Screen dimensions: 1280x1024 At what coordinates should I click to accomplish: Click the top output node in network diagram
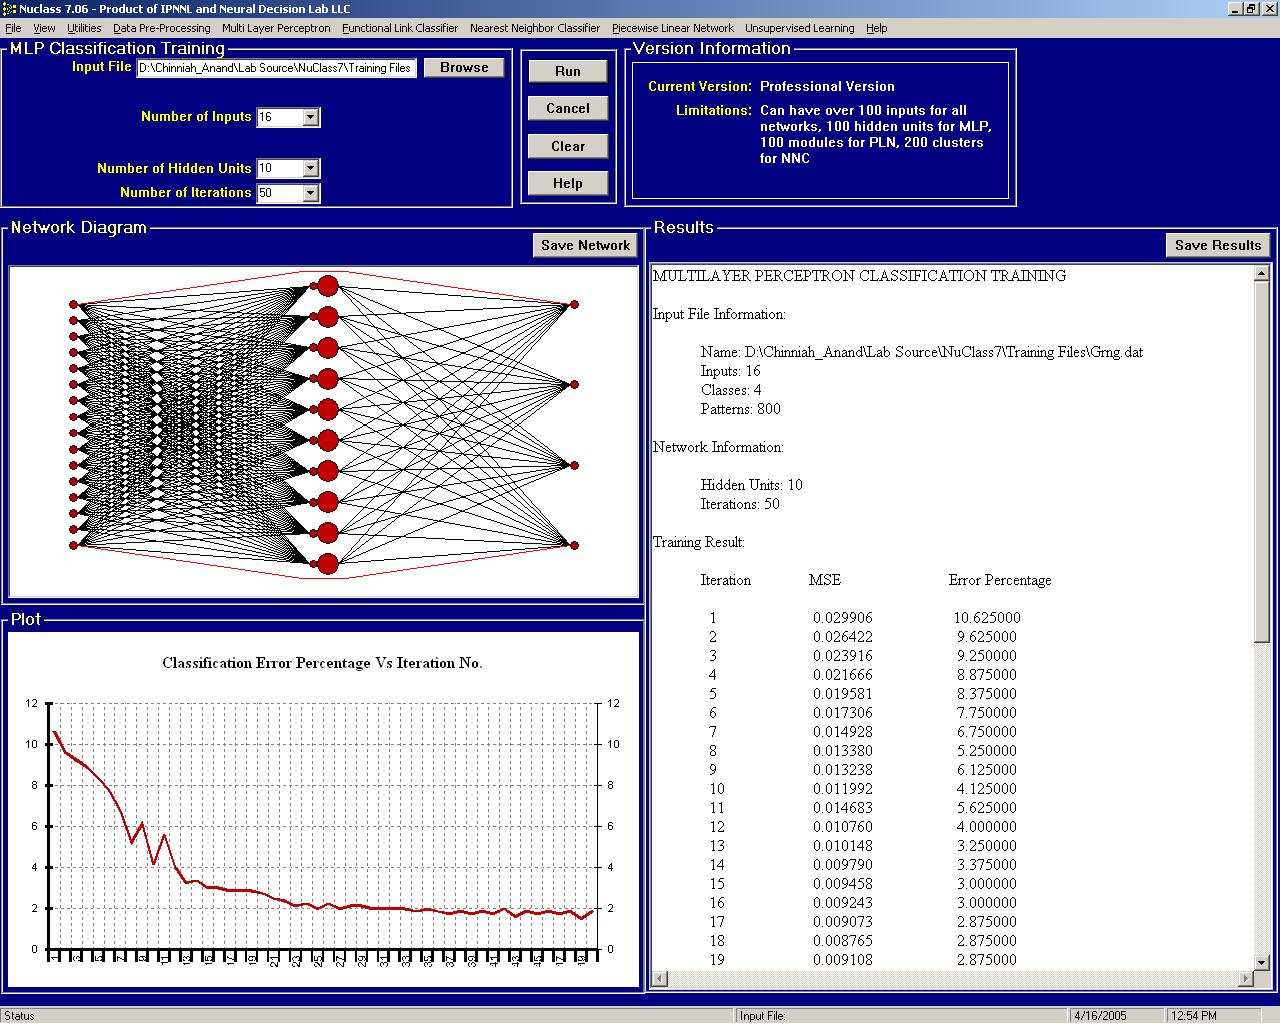point(574,304)
